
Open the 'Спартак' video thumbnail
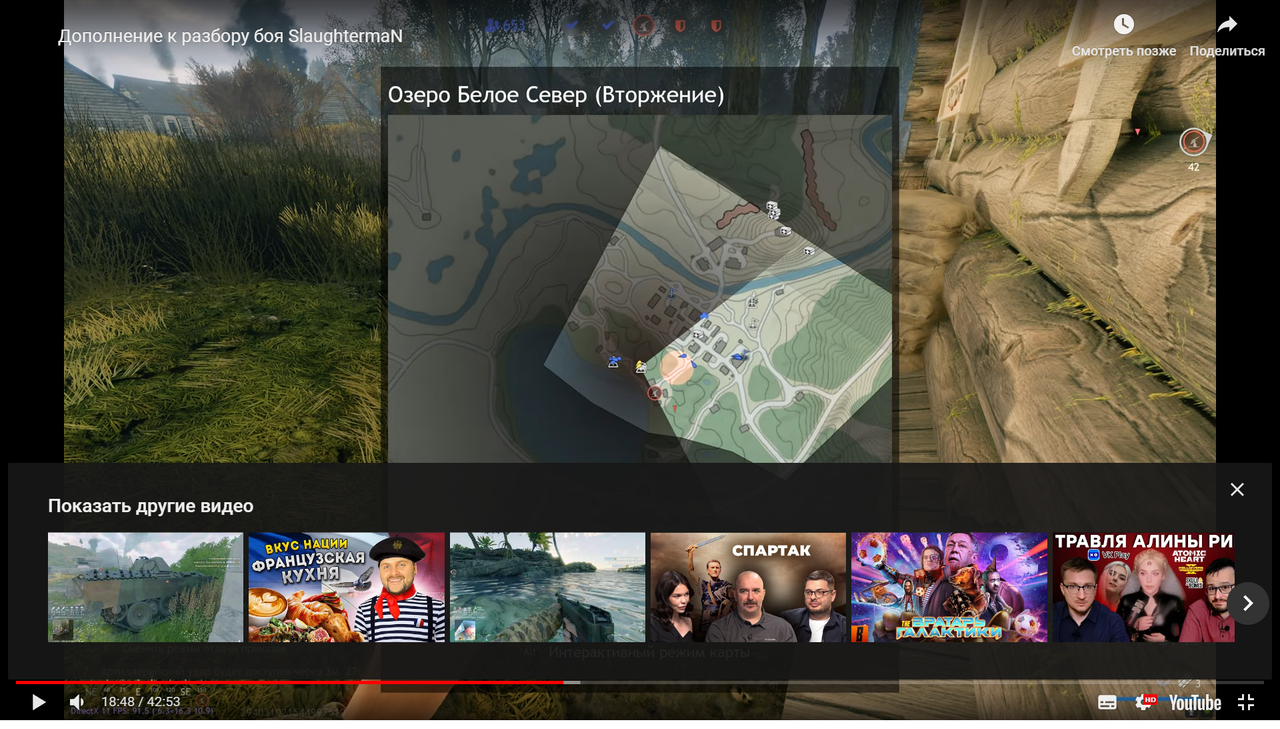pyautogui.click(x=748, y=587)
